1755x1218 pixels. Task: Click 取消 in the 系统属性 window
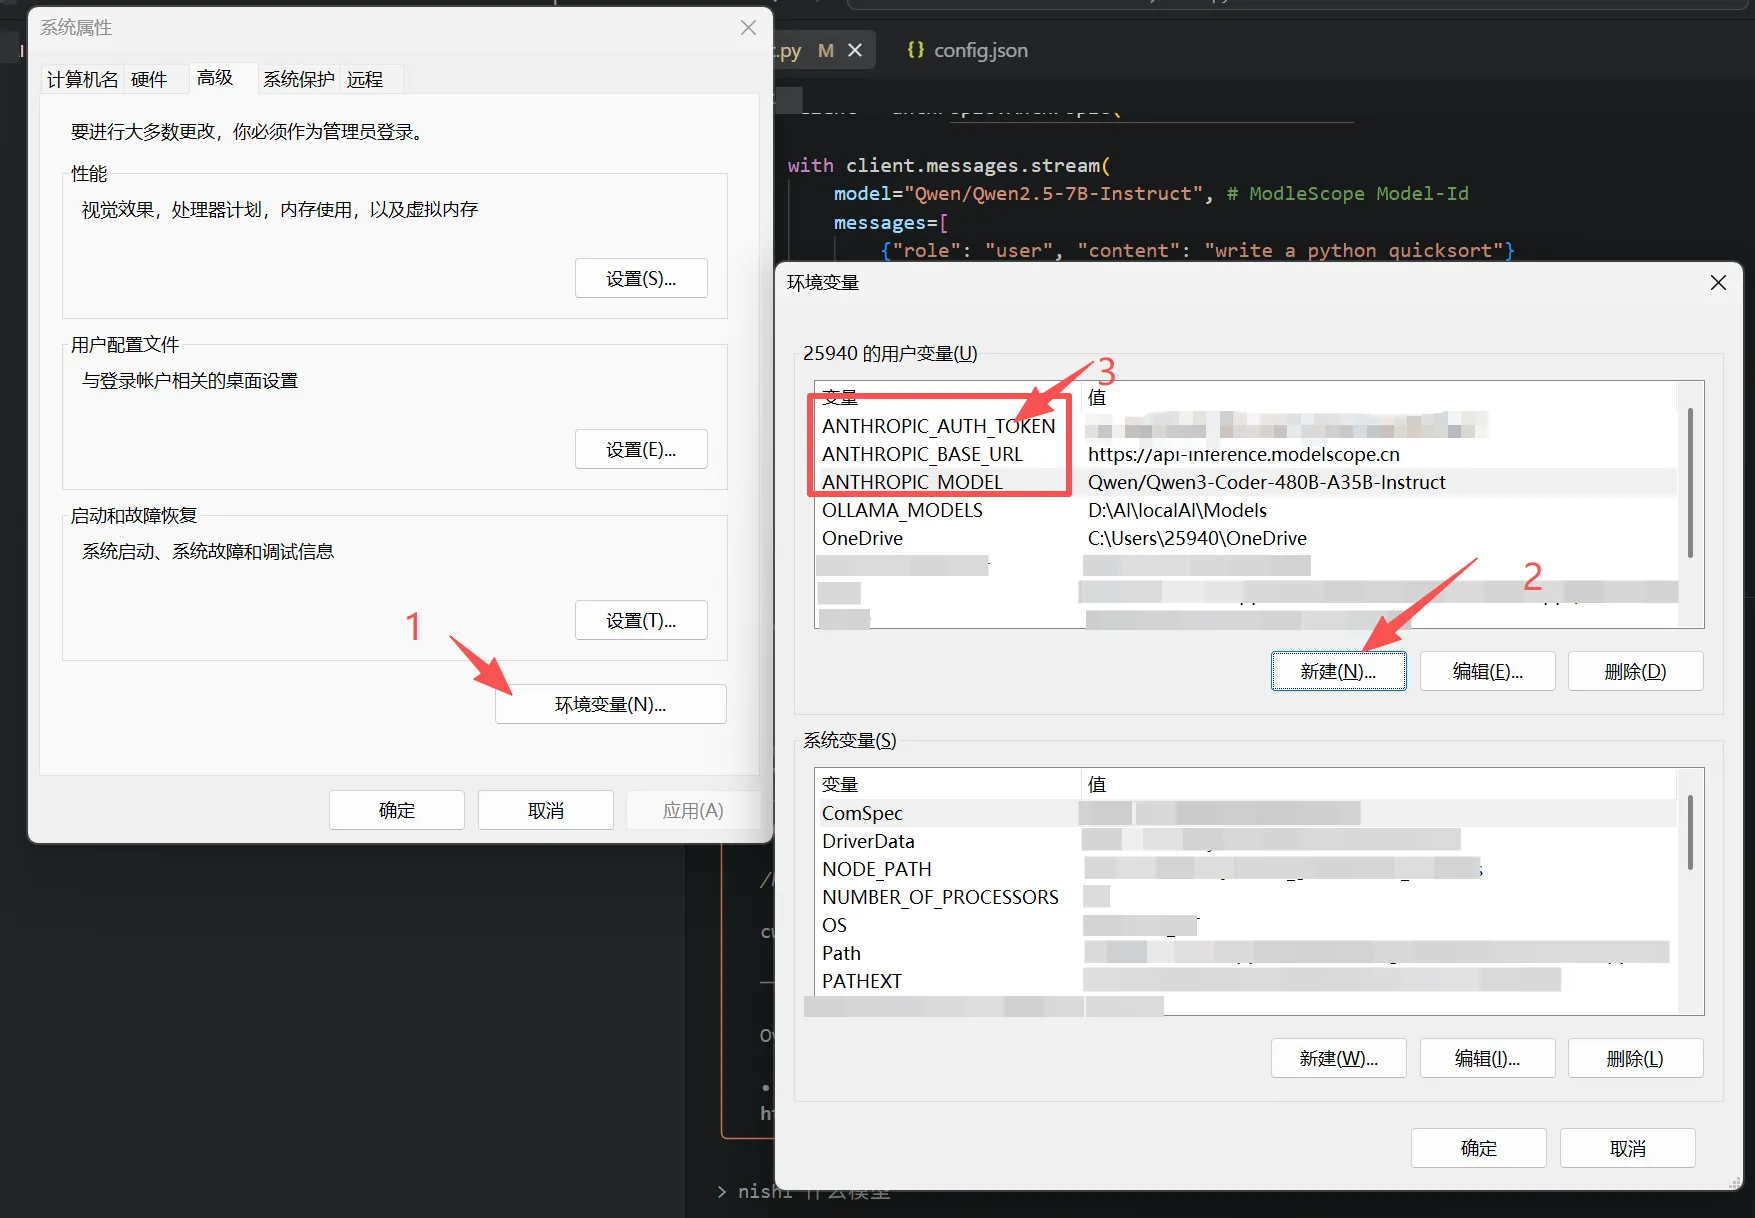pos(546,810)
